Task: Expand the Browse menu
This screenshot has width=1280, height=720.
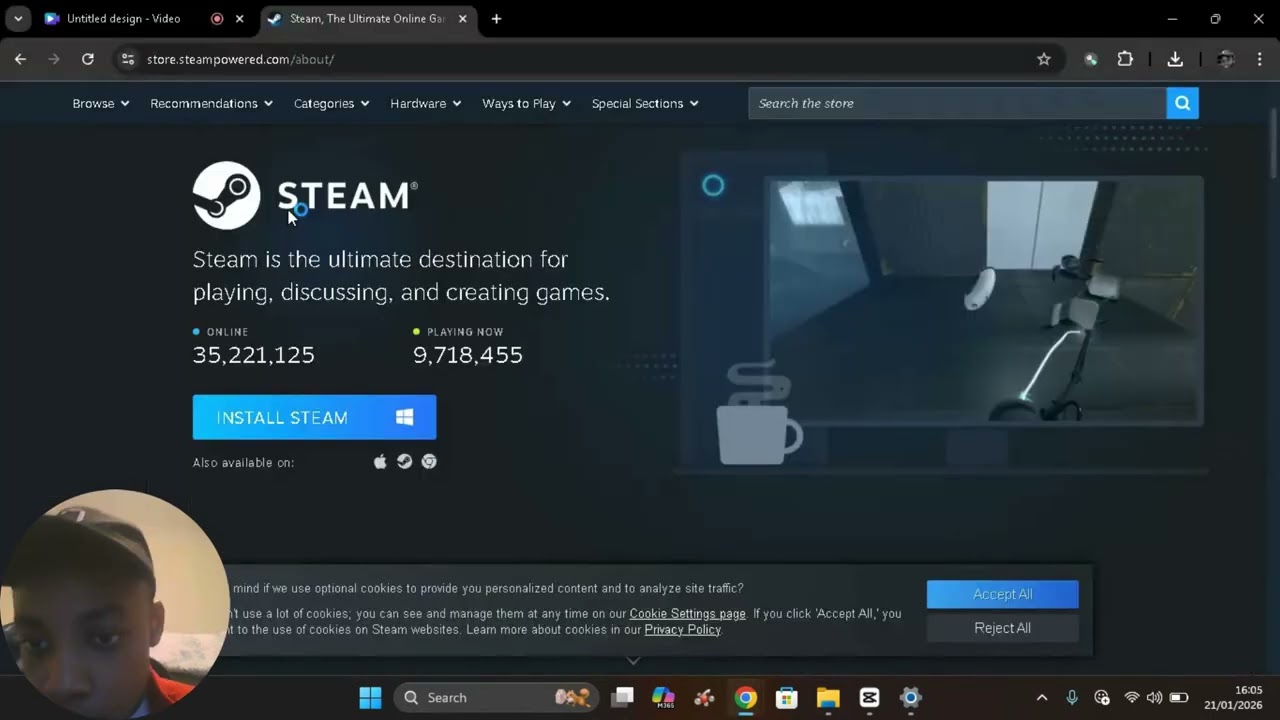Action: (101, 103)
